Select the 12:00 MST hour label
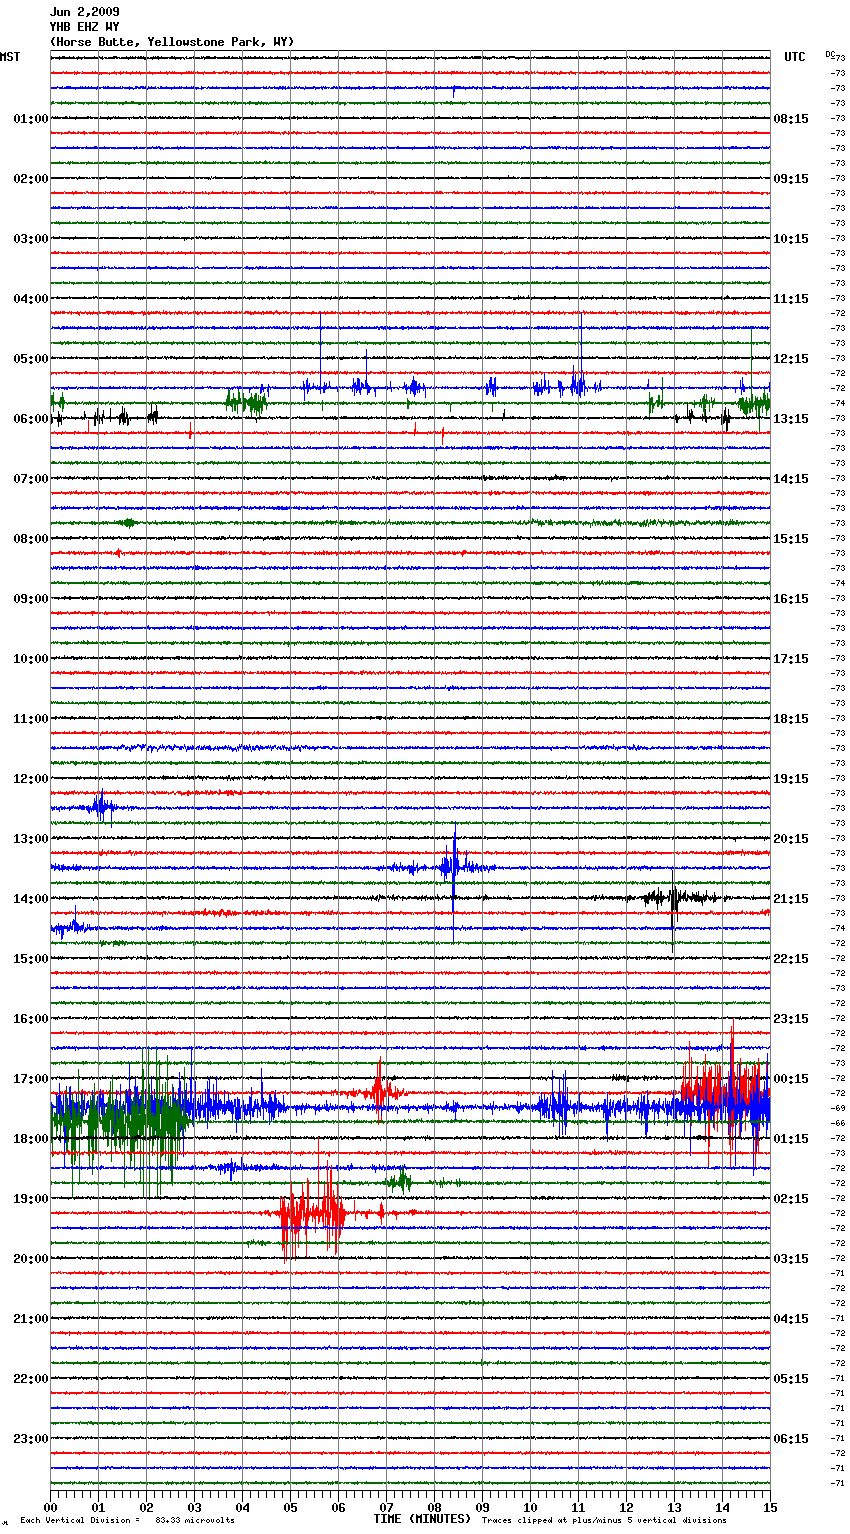 coord(31,779)
